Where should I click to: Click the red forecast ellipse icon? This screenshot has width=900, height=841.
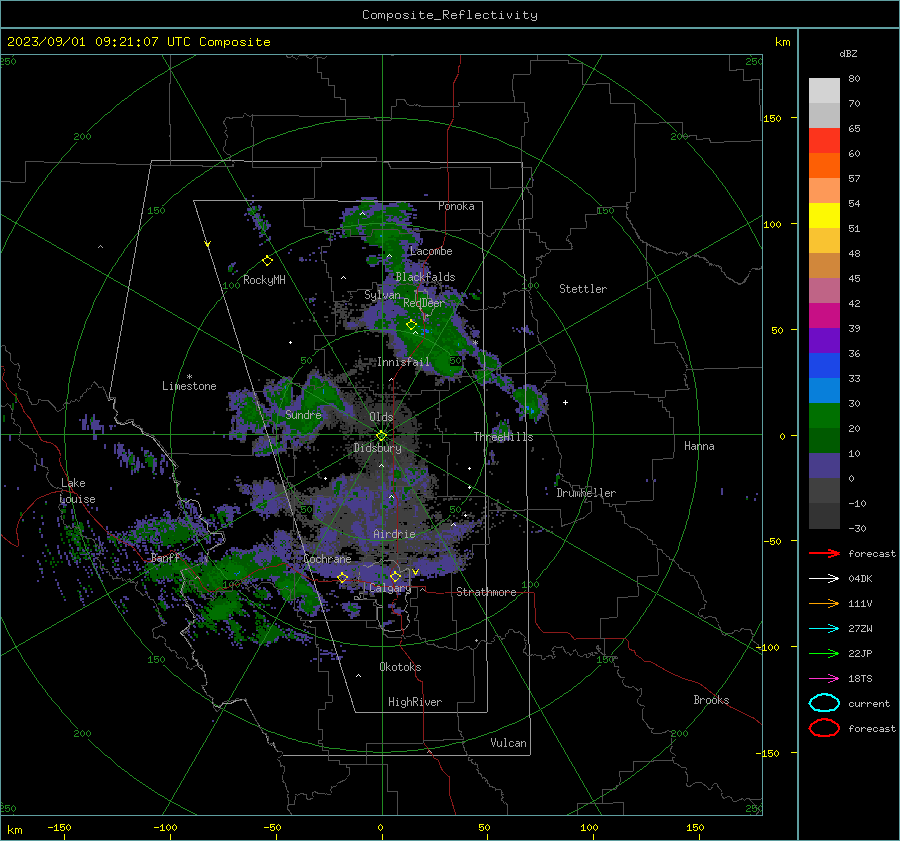pos(824,728)
